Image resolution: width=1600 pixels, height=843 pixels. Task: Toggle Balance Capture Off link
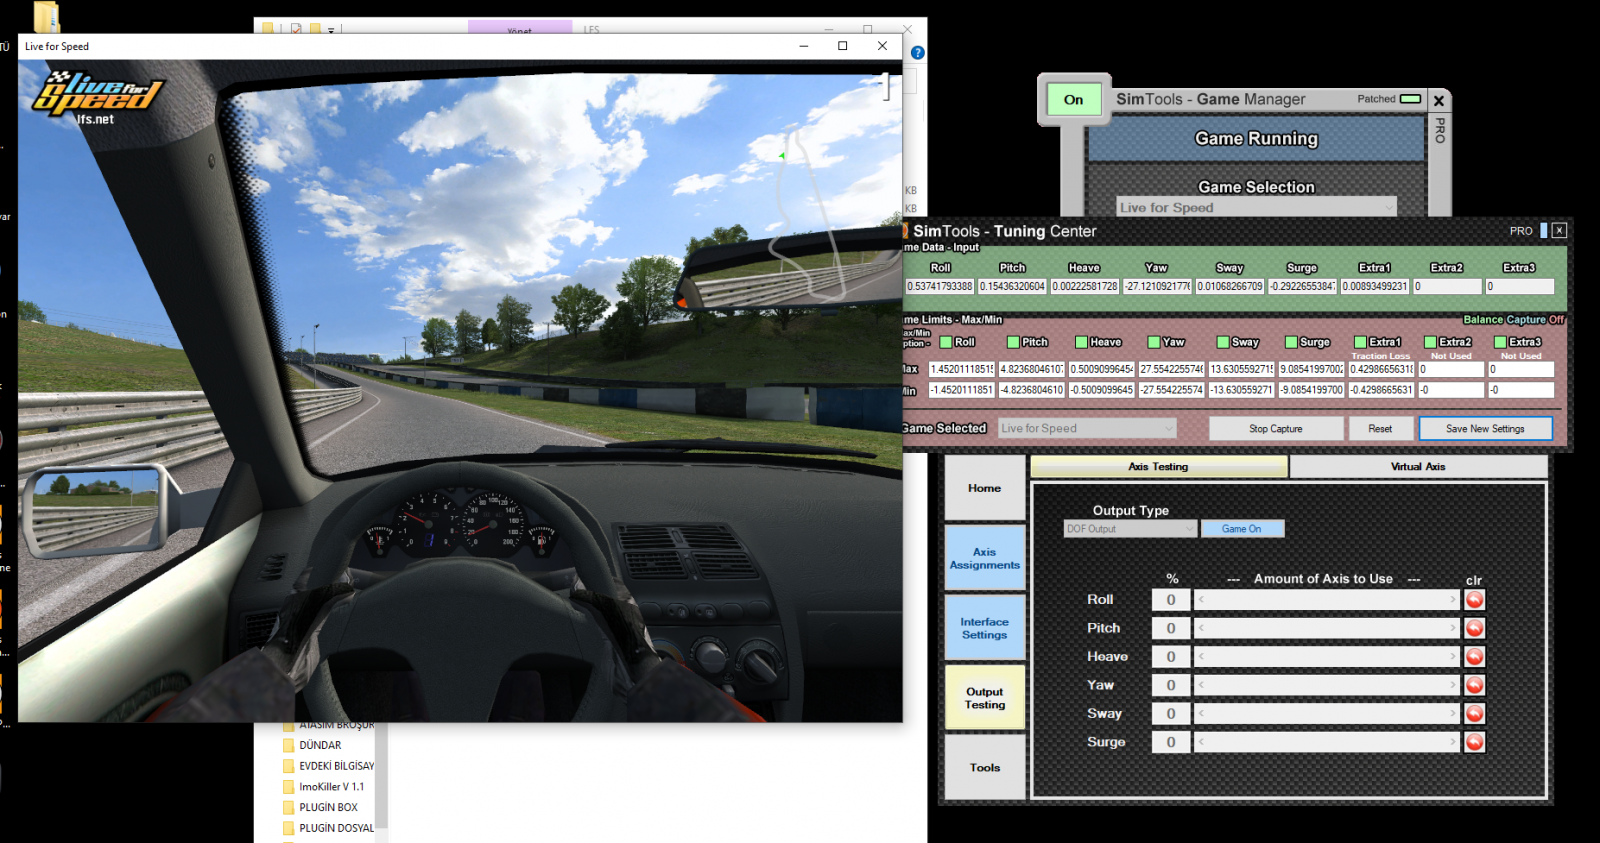(x=1514, y=320)
